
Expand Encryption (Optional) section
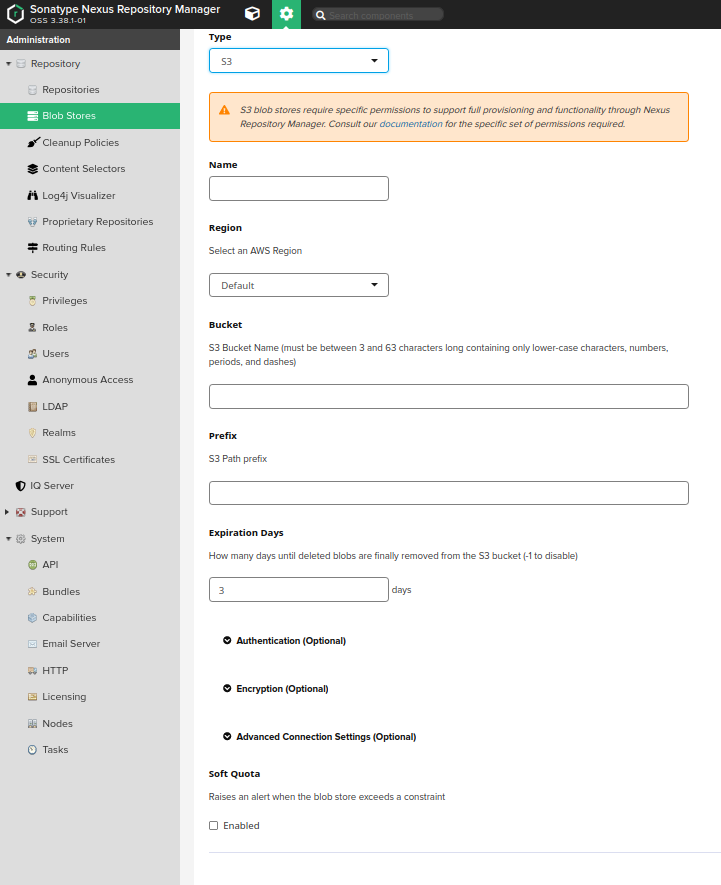(276, 689)
